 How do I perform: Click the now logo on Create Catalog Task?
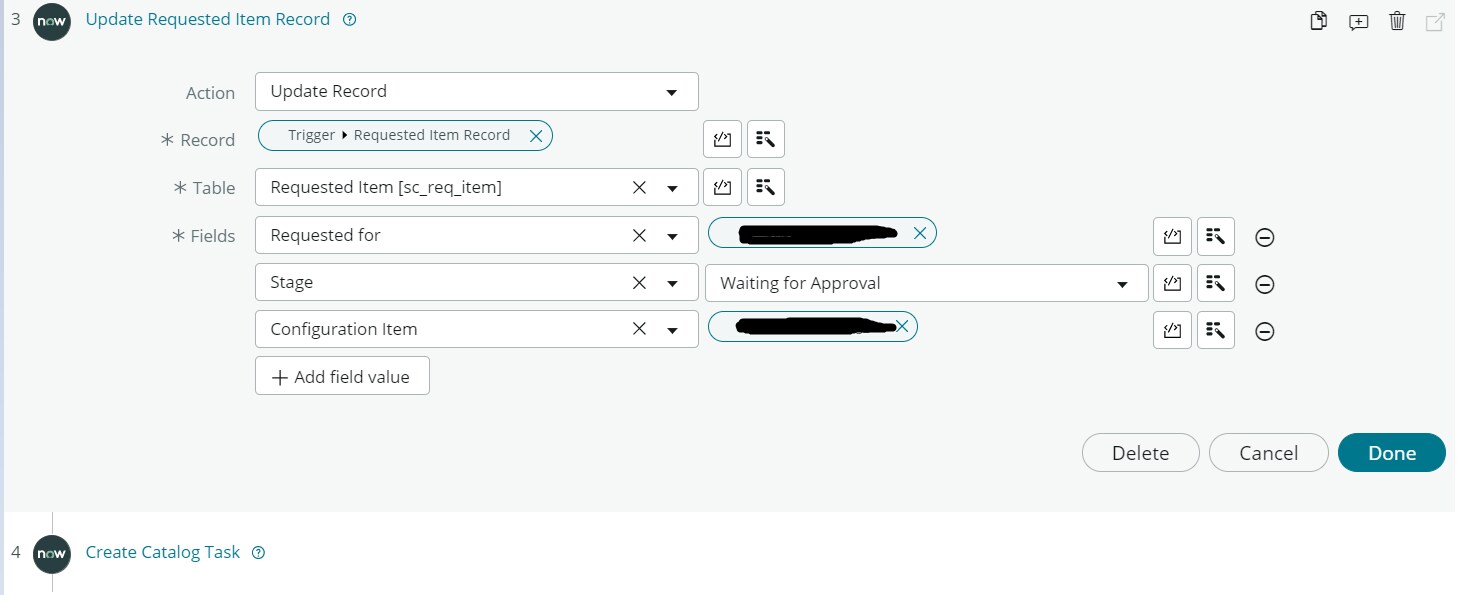pos(51,555)
